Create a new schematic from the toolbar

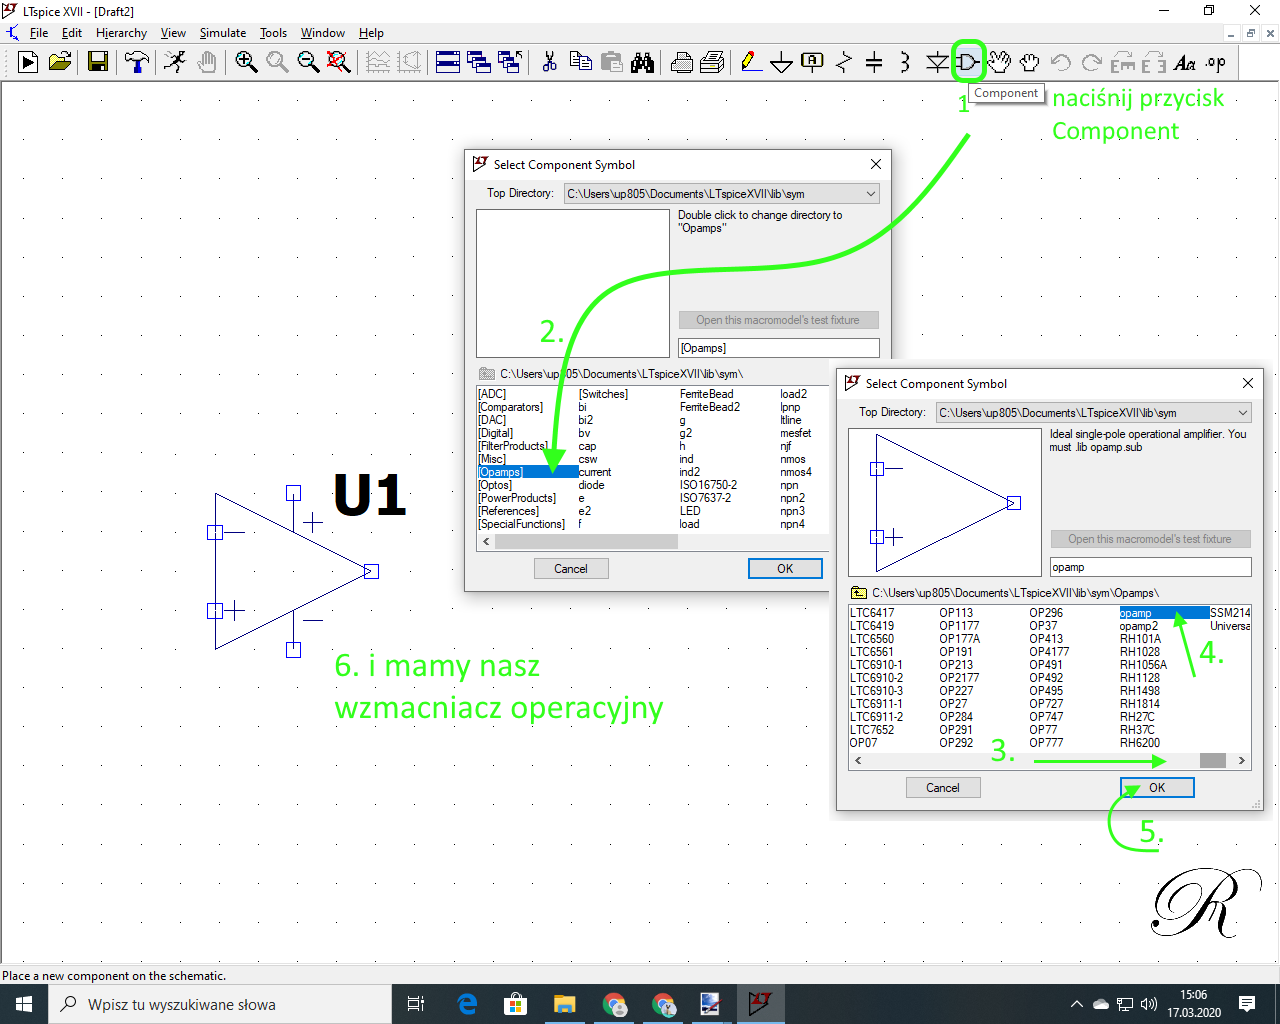(28, 62)
